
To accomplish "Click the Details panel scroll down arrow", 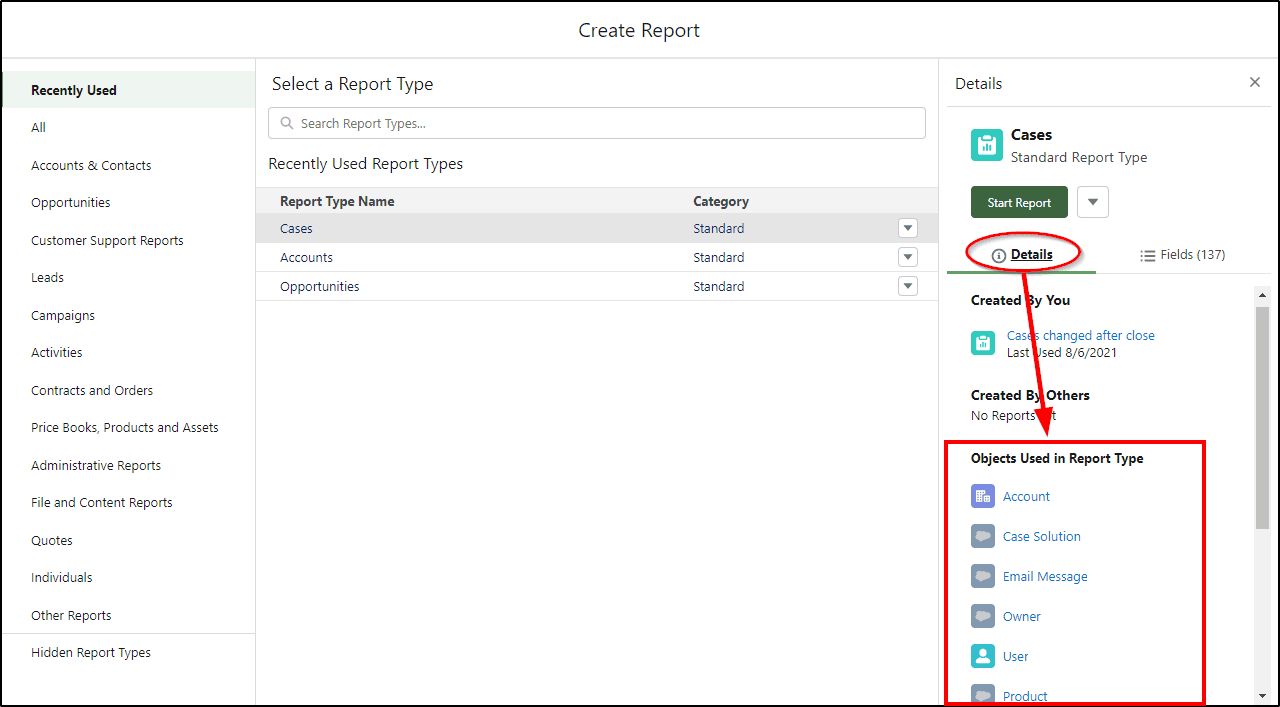I will [1262, 695].
